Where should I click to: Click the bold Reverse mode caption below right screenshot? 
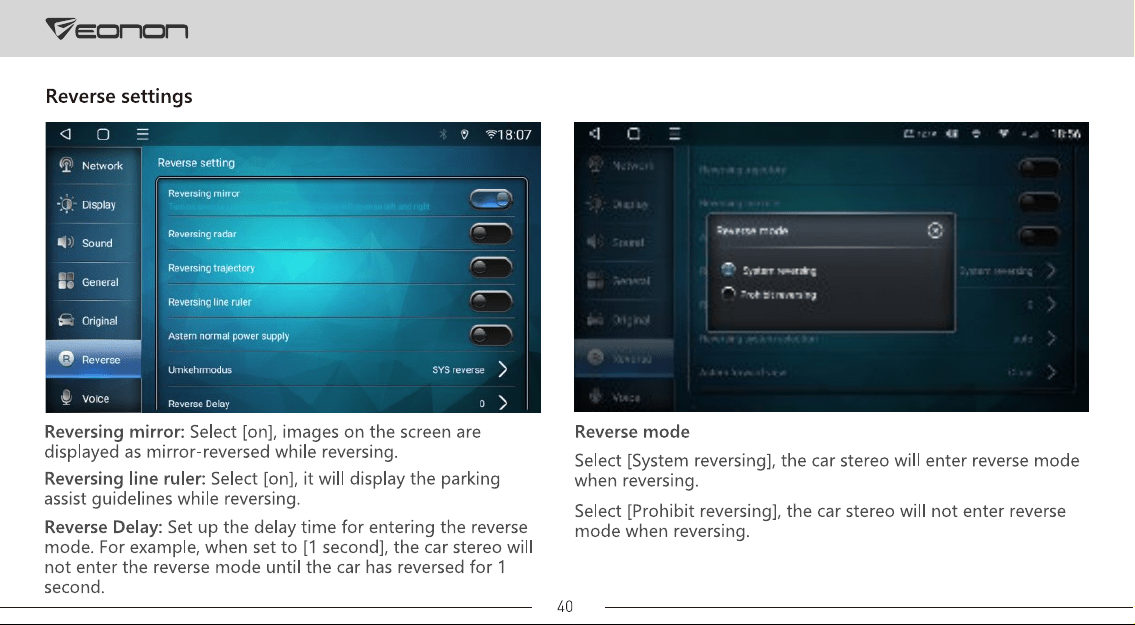632,432
